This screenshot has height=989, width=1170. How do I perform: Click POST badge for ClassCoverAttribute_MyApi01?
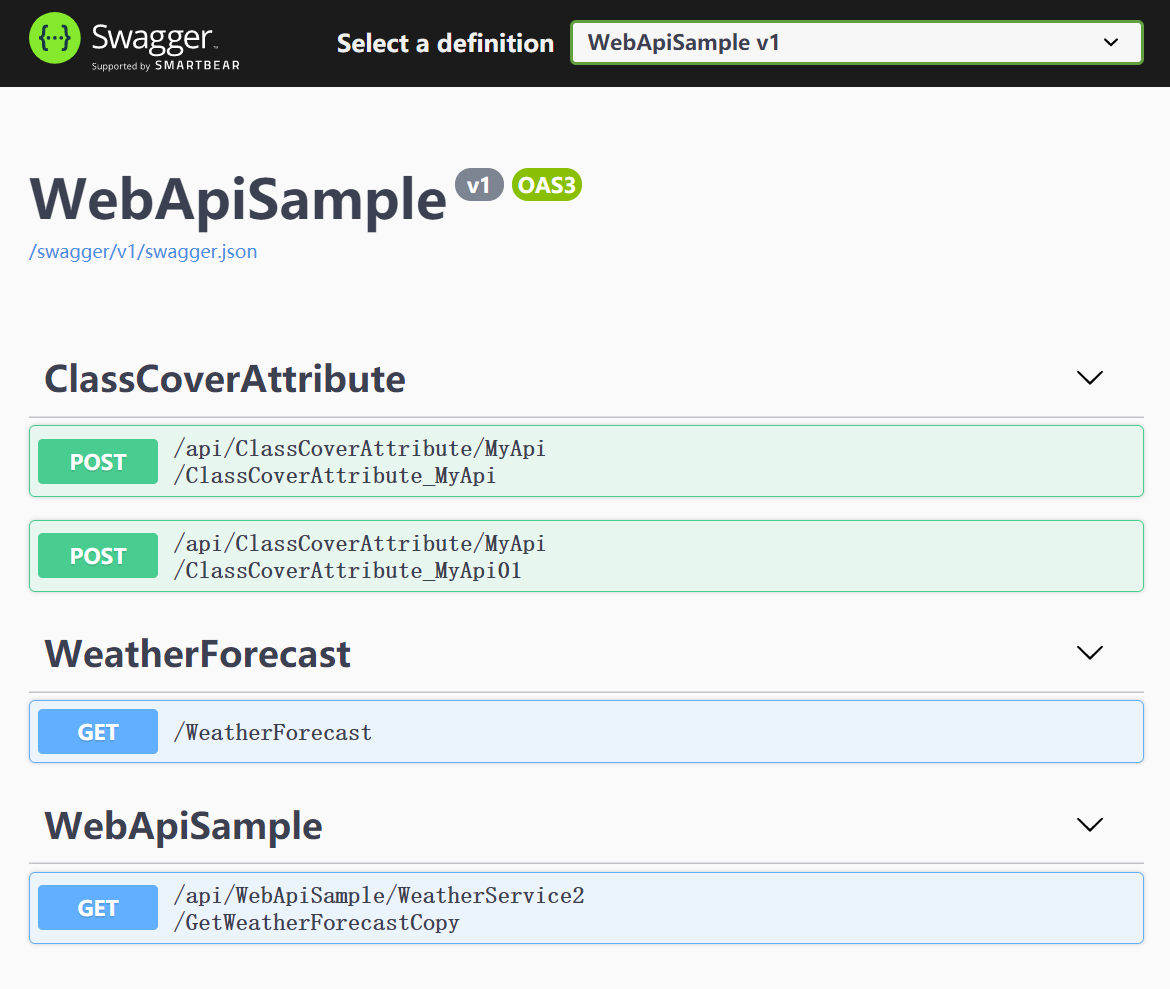click(98, 555)
